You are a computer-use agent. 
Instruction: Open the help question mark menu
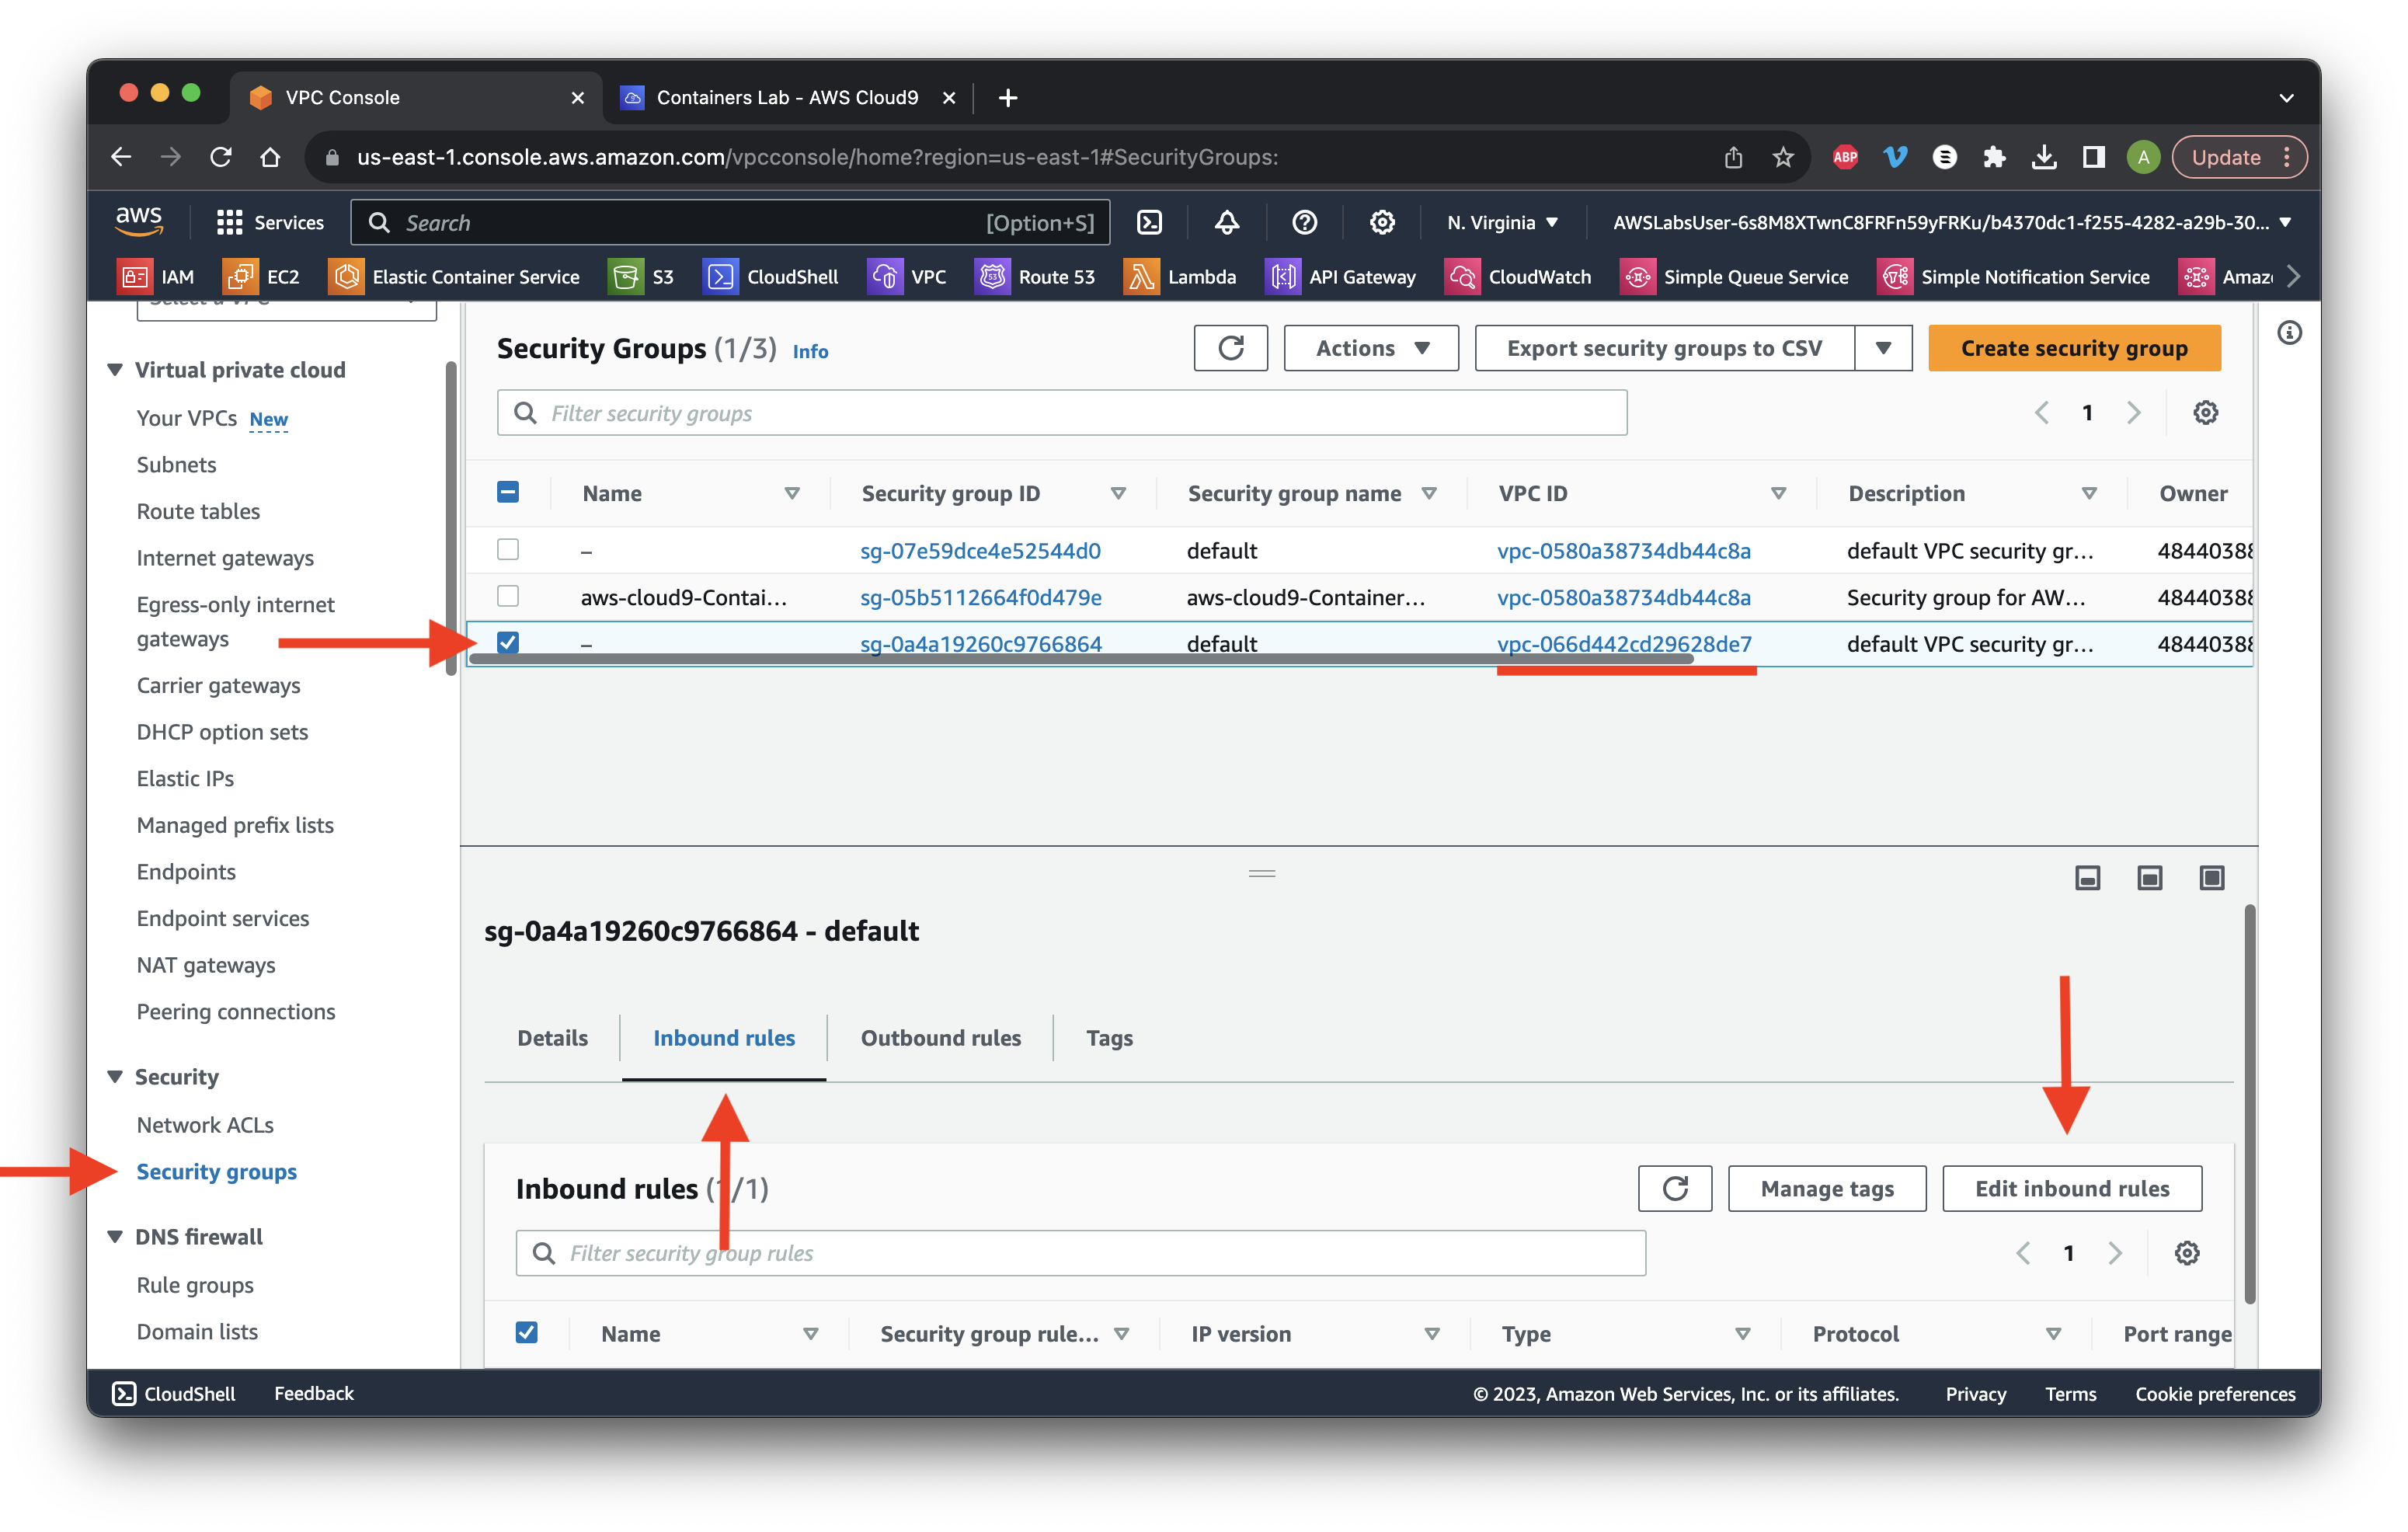(1304, 222)
